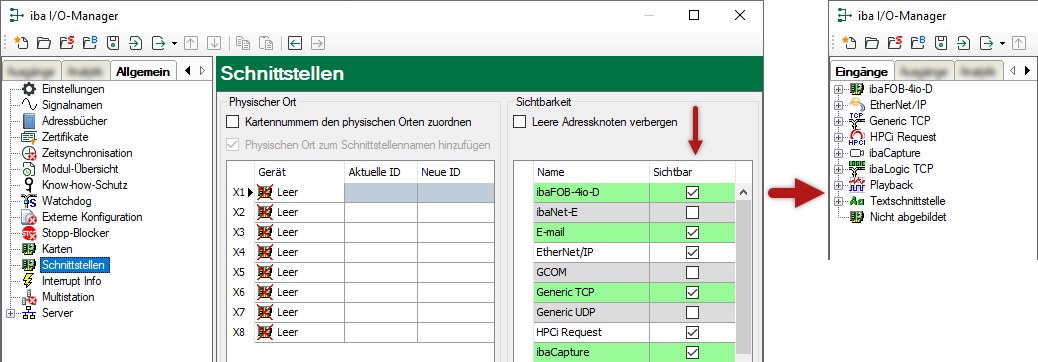
Task: Select Signalnamen tree entry
Action: point(72,105)
